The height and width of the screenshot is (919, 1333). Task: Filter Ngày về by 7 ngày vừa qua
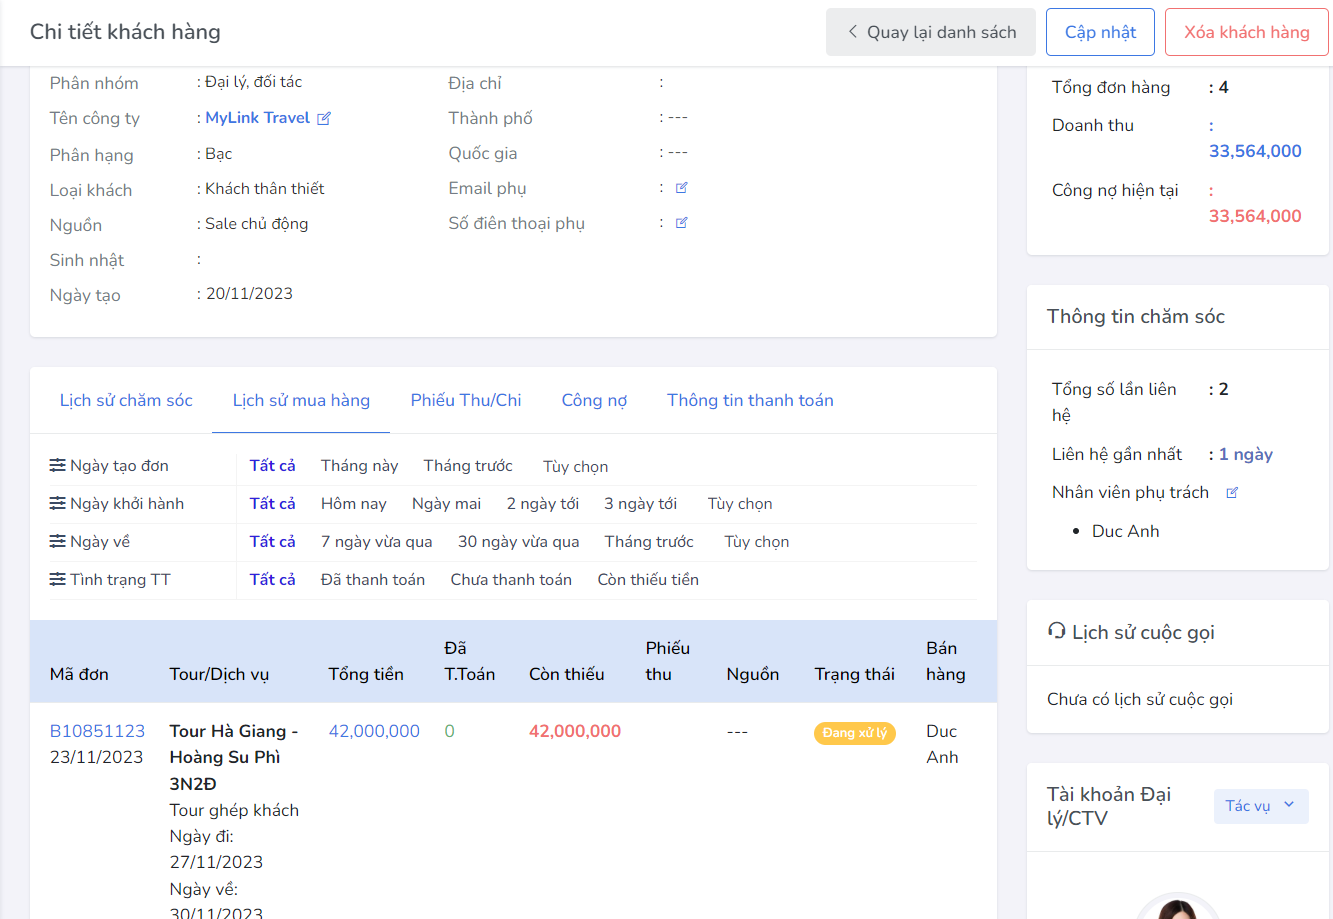point(377,542)
